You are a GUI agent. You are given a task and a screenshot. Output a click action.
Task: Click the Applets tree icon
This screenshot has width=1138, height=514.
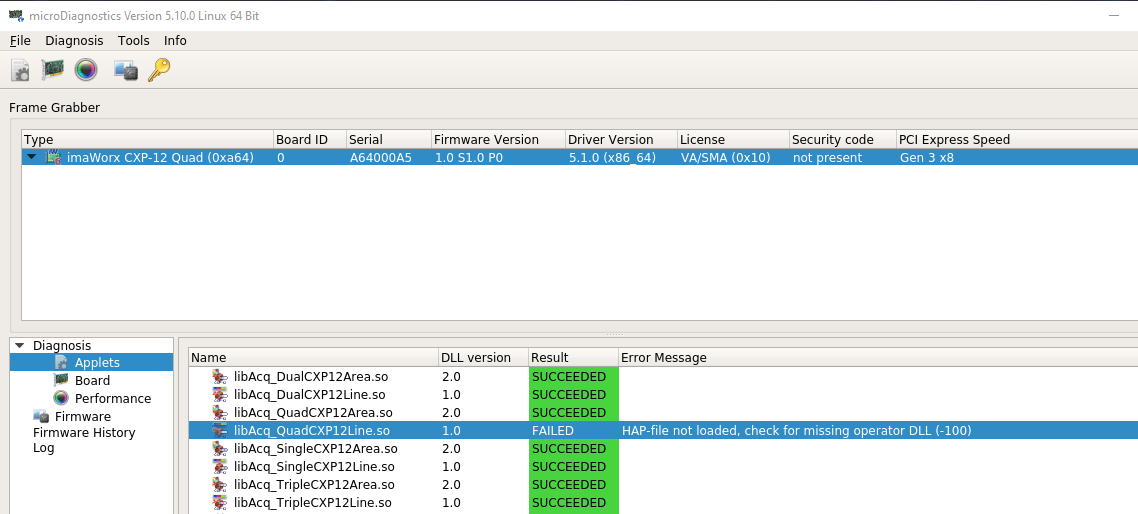[62, 362]
